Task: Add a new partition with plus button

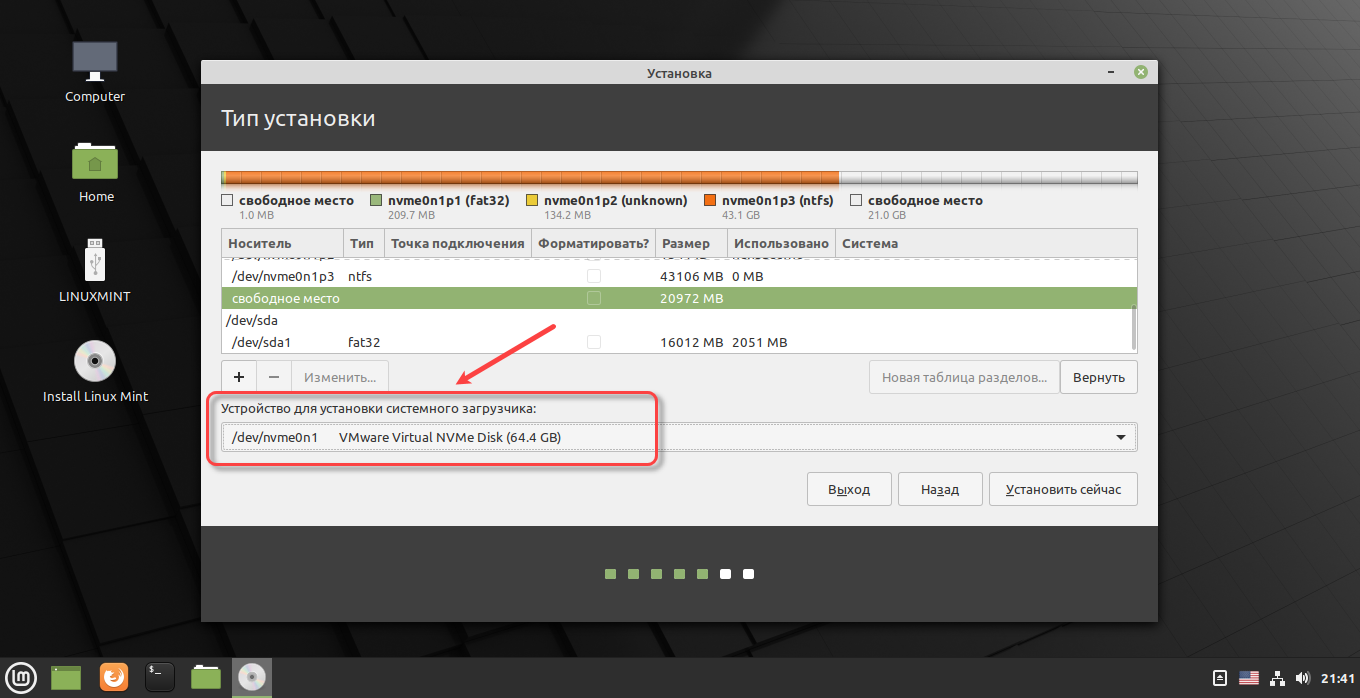Action: coord(239,377)
